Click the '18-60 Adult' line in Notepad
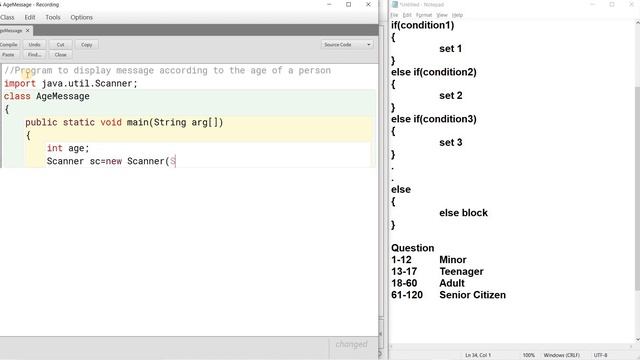The width and height of the screenshot is (640, 360). 427,283
